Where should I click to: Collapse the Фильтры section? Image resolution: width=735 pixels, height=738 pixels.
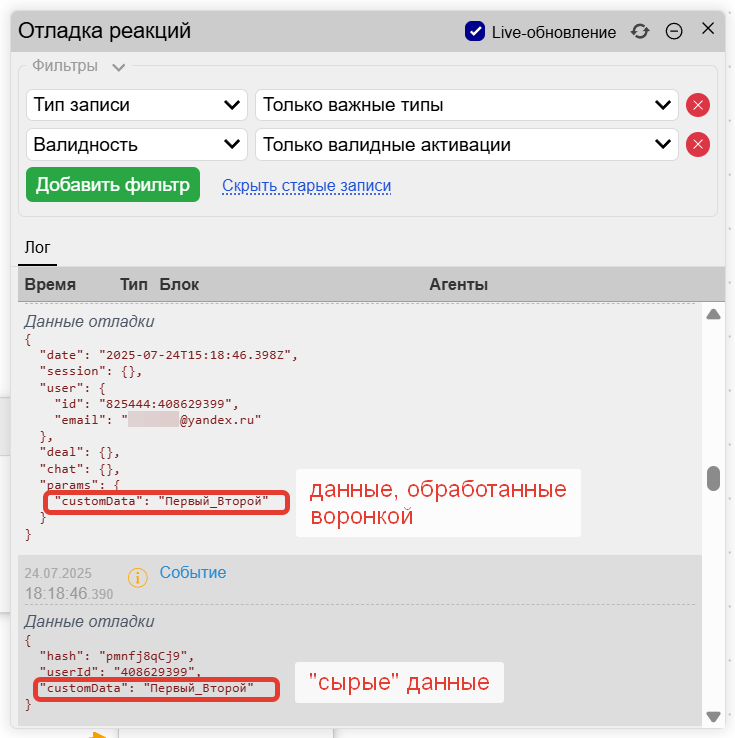coord(119,67)
